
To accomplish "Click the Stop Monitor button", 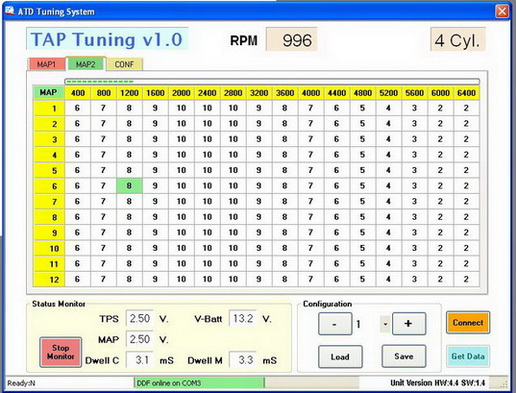I will coord(61,352).
